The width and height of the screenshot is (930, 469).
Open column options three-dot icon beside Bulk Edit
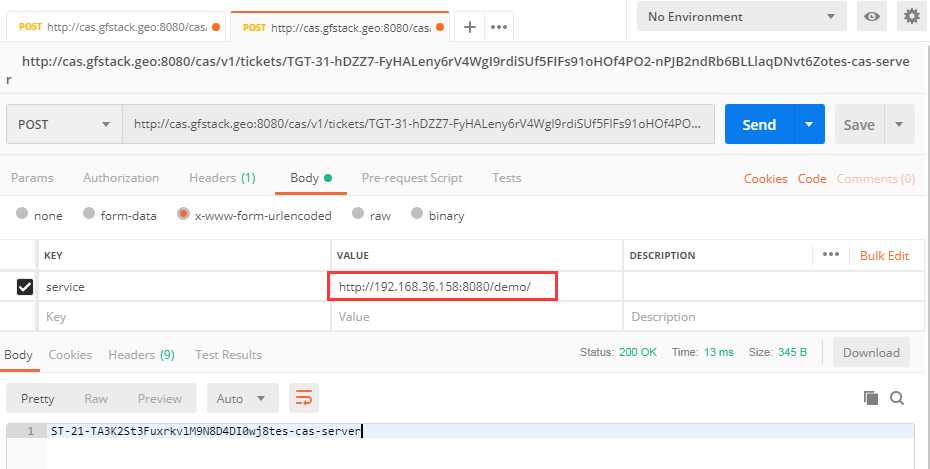[x=830, y=255]
